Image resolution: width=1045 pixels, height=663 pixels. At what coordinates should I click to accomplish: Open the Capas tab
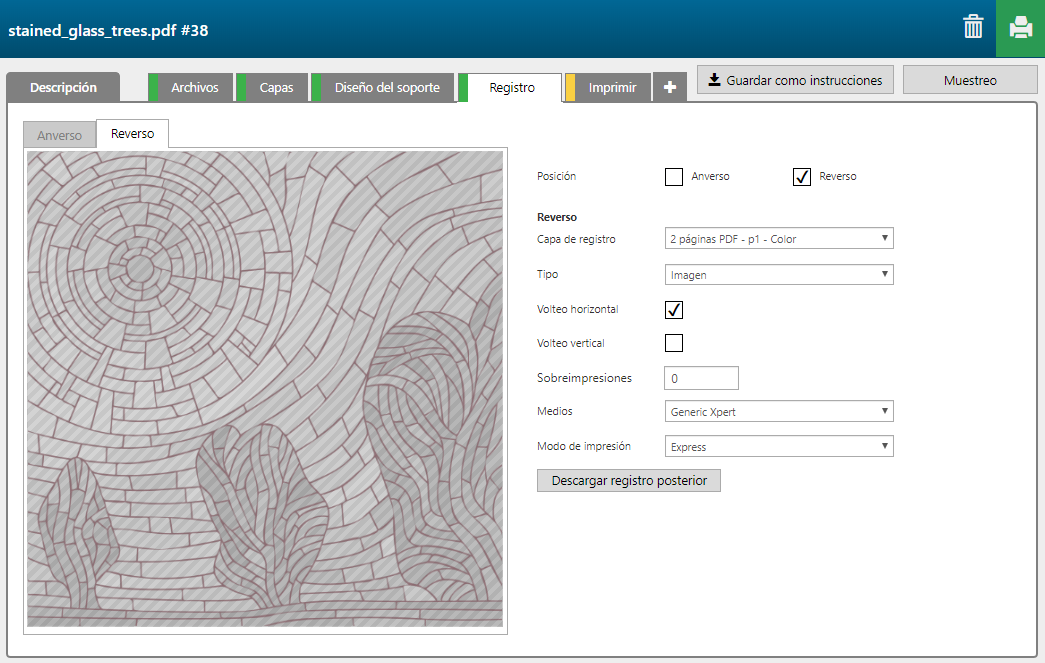(276, 88)
